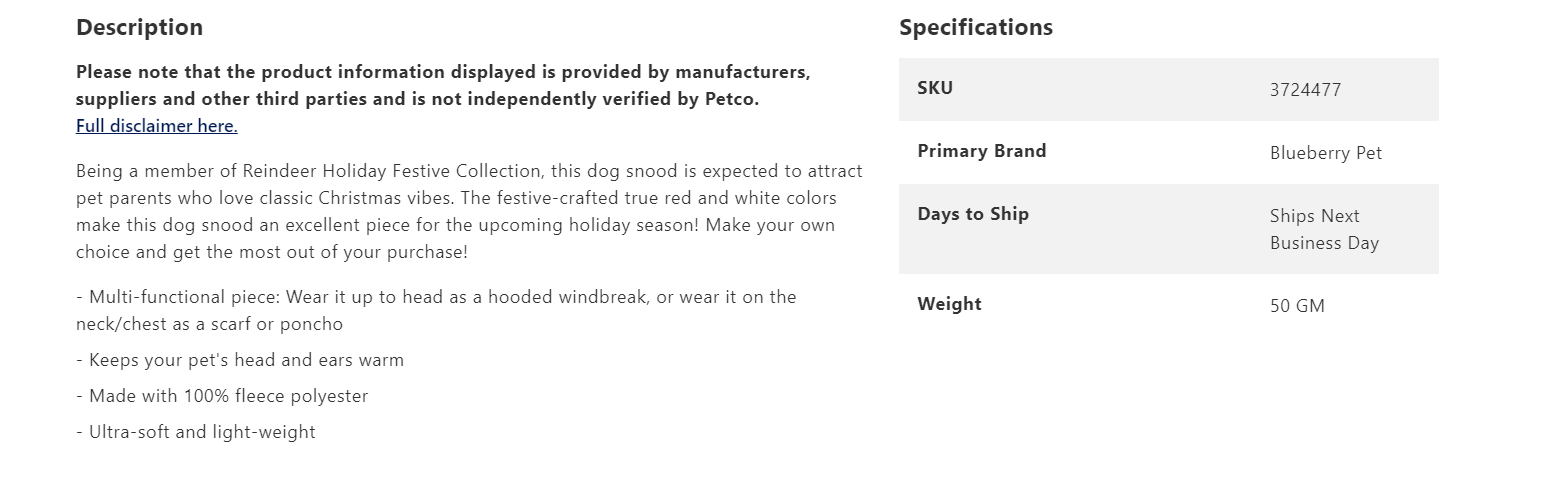Image resolution: width=1547 pixels, height=492 pixels.
Task: Click the Specifications section heading
Action: pyautogui.click(x=975, y=28)
